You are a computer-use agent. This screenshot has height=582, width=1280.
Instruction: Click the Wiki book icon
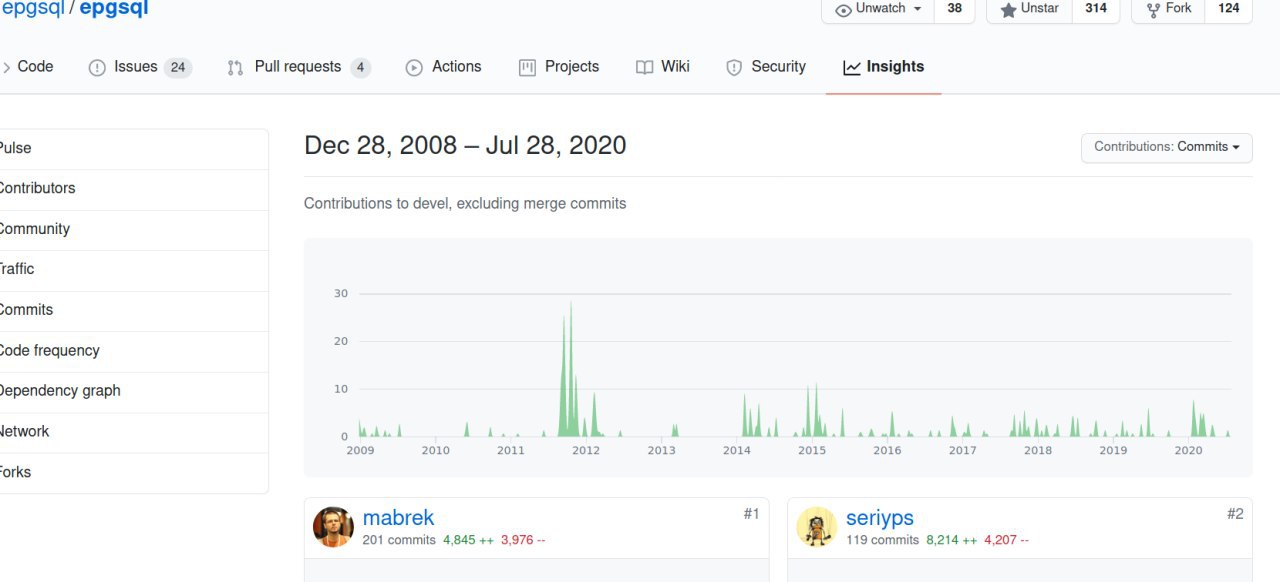(x=645, y=68)
